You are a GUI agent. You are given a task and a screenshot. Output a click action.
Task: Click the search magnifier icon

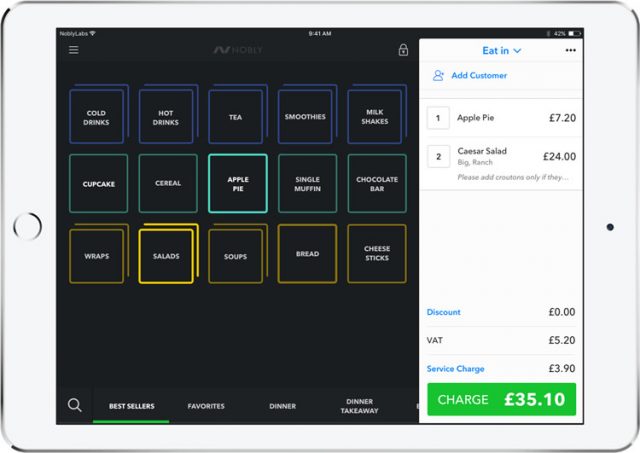[x=74, y=405]
